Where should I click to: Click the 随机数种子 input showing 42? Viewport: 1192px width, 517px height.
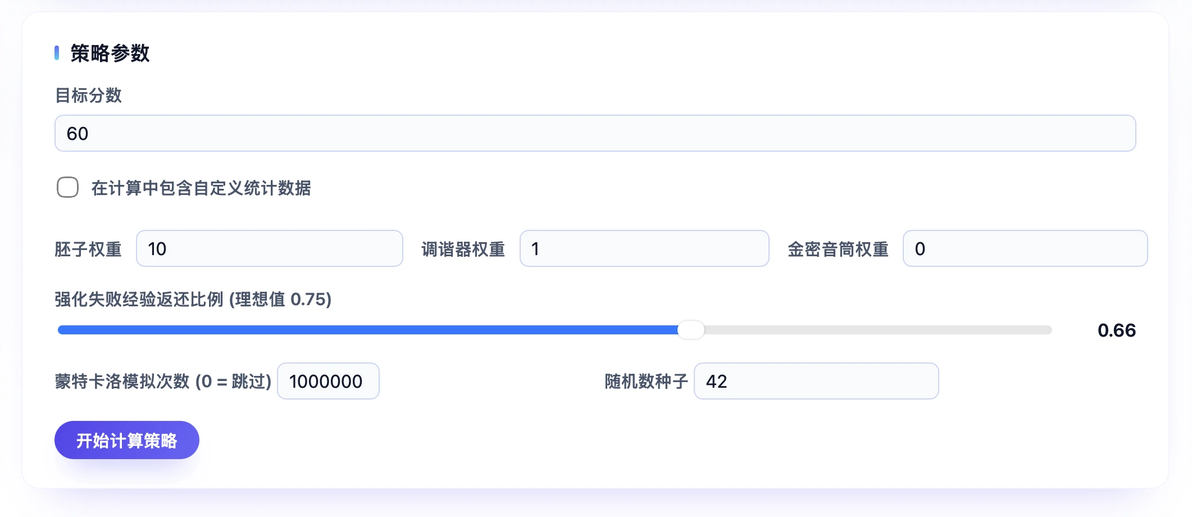[x=816, y=381]
